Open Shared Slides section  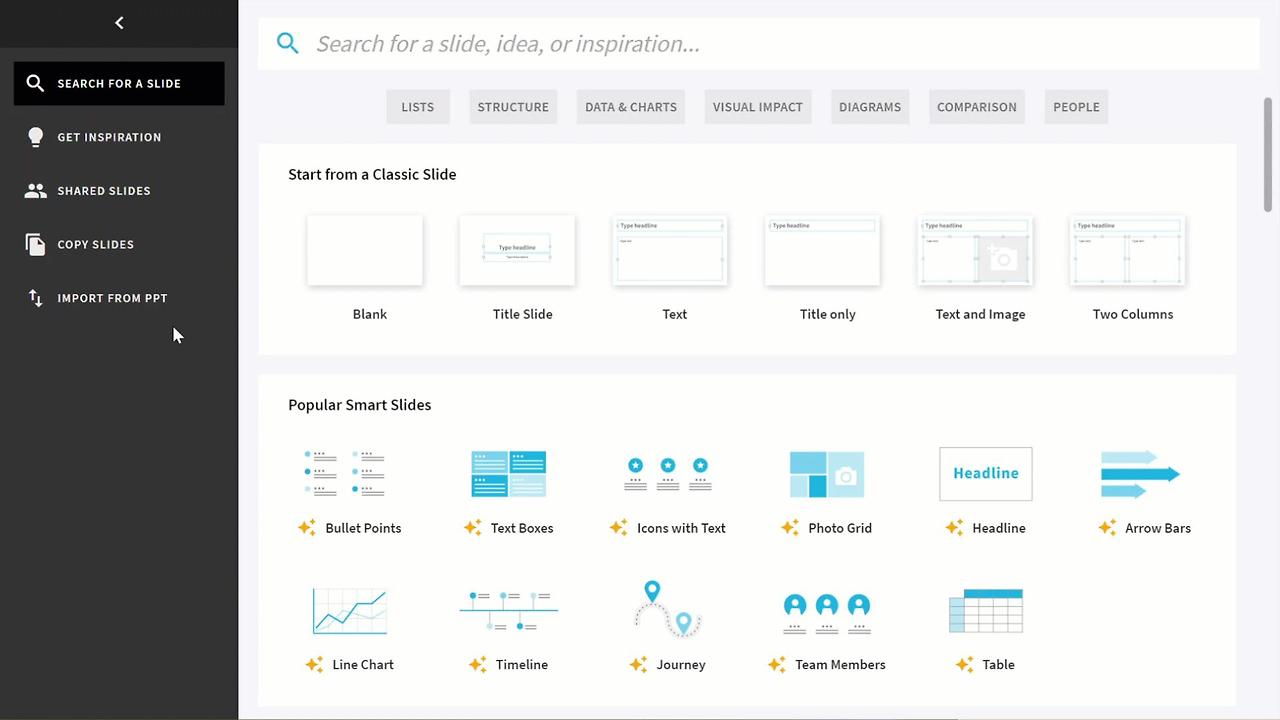tap(119, 191)
